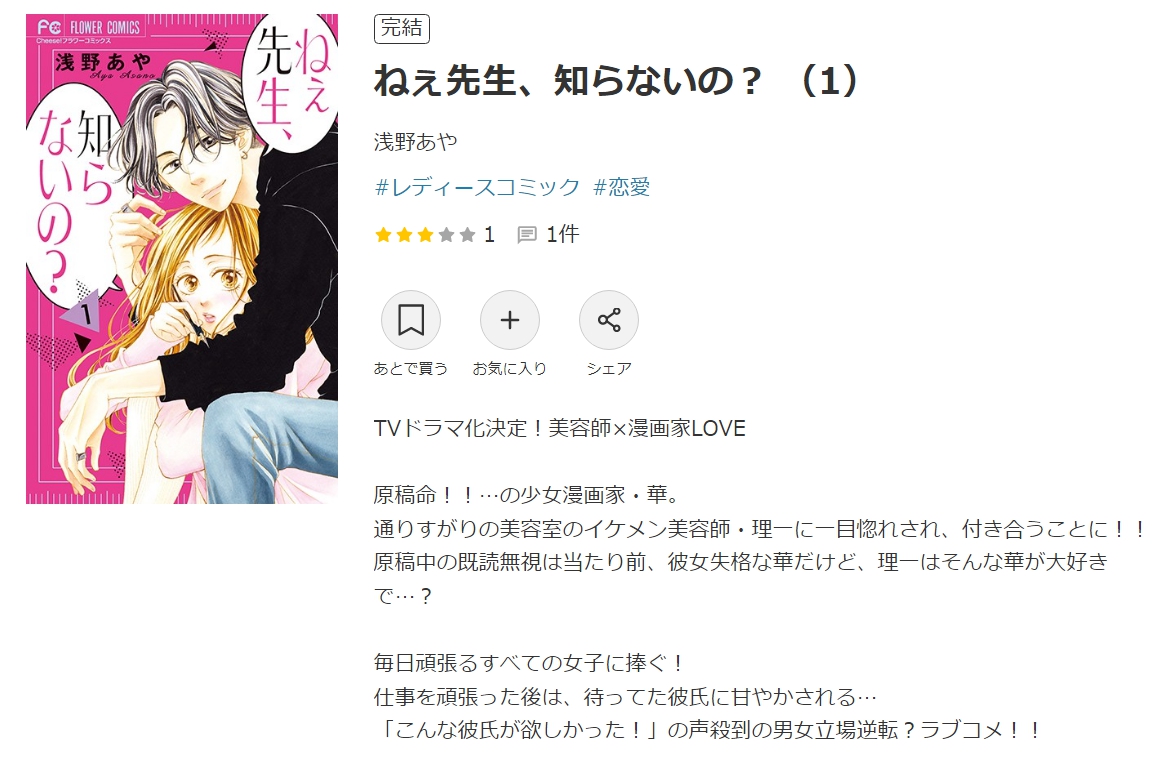1154x759 pixels.
Task: Select the fifth gray rating star
Action: point(467,235)
